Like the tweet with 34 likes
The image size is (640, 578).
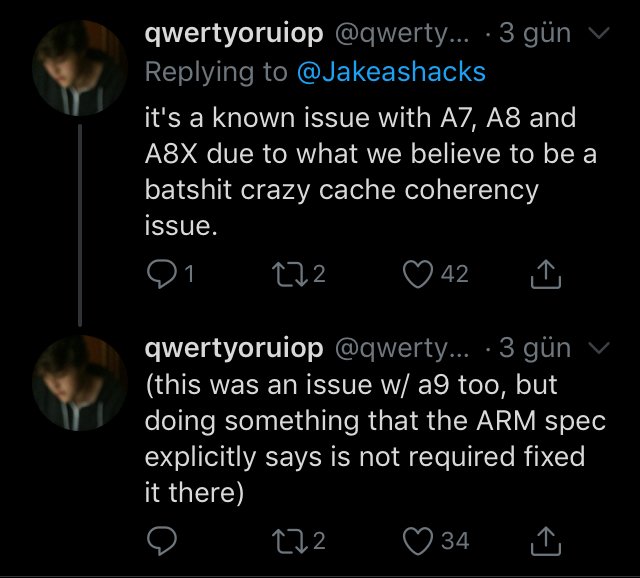pos(421,541)
